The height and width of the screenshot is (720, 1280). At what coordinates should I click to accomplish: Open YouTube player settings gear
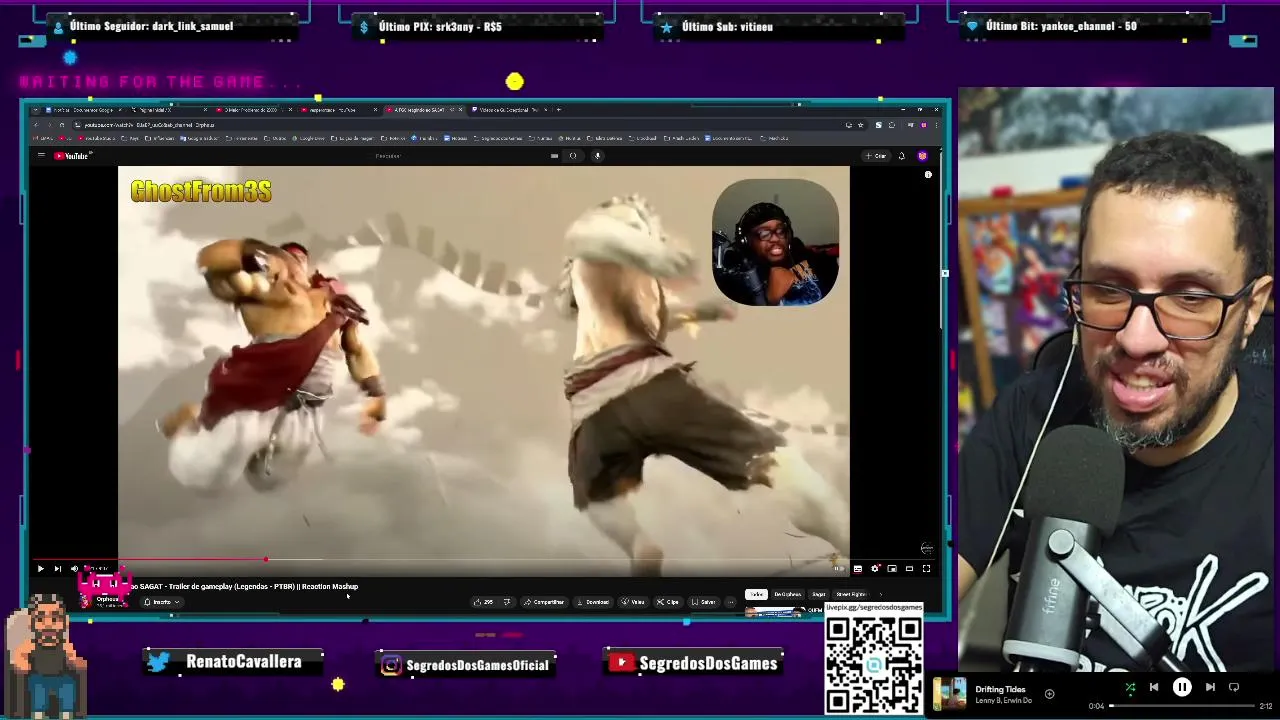(x=875, y=568)
